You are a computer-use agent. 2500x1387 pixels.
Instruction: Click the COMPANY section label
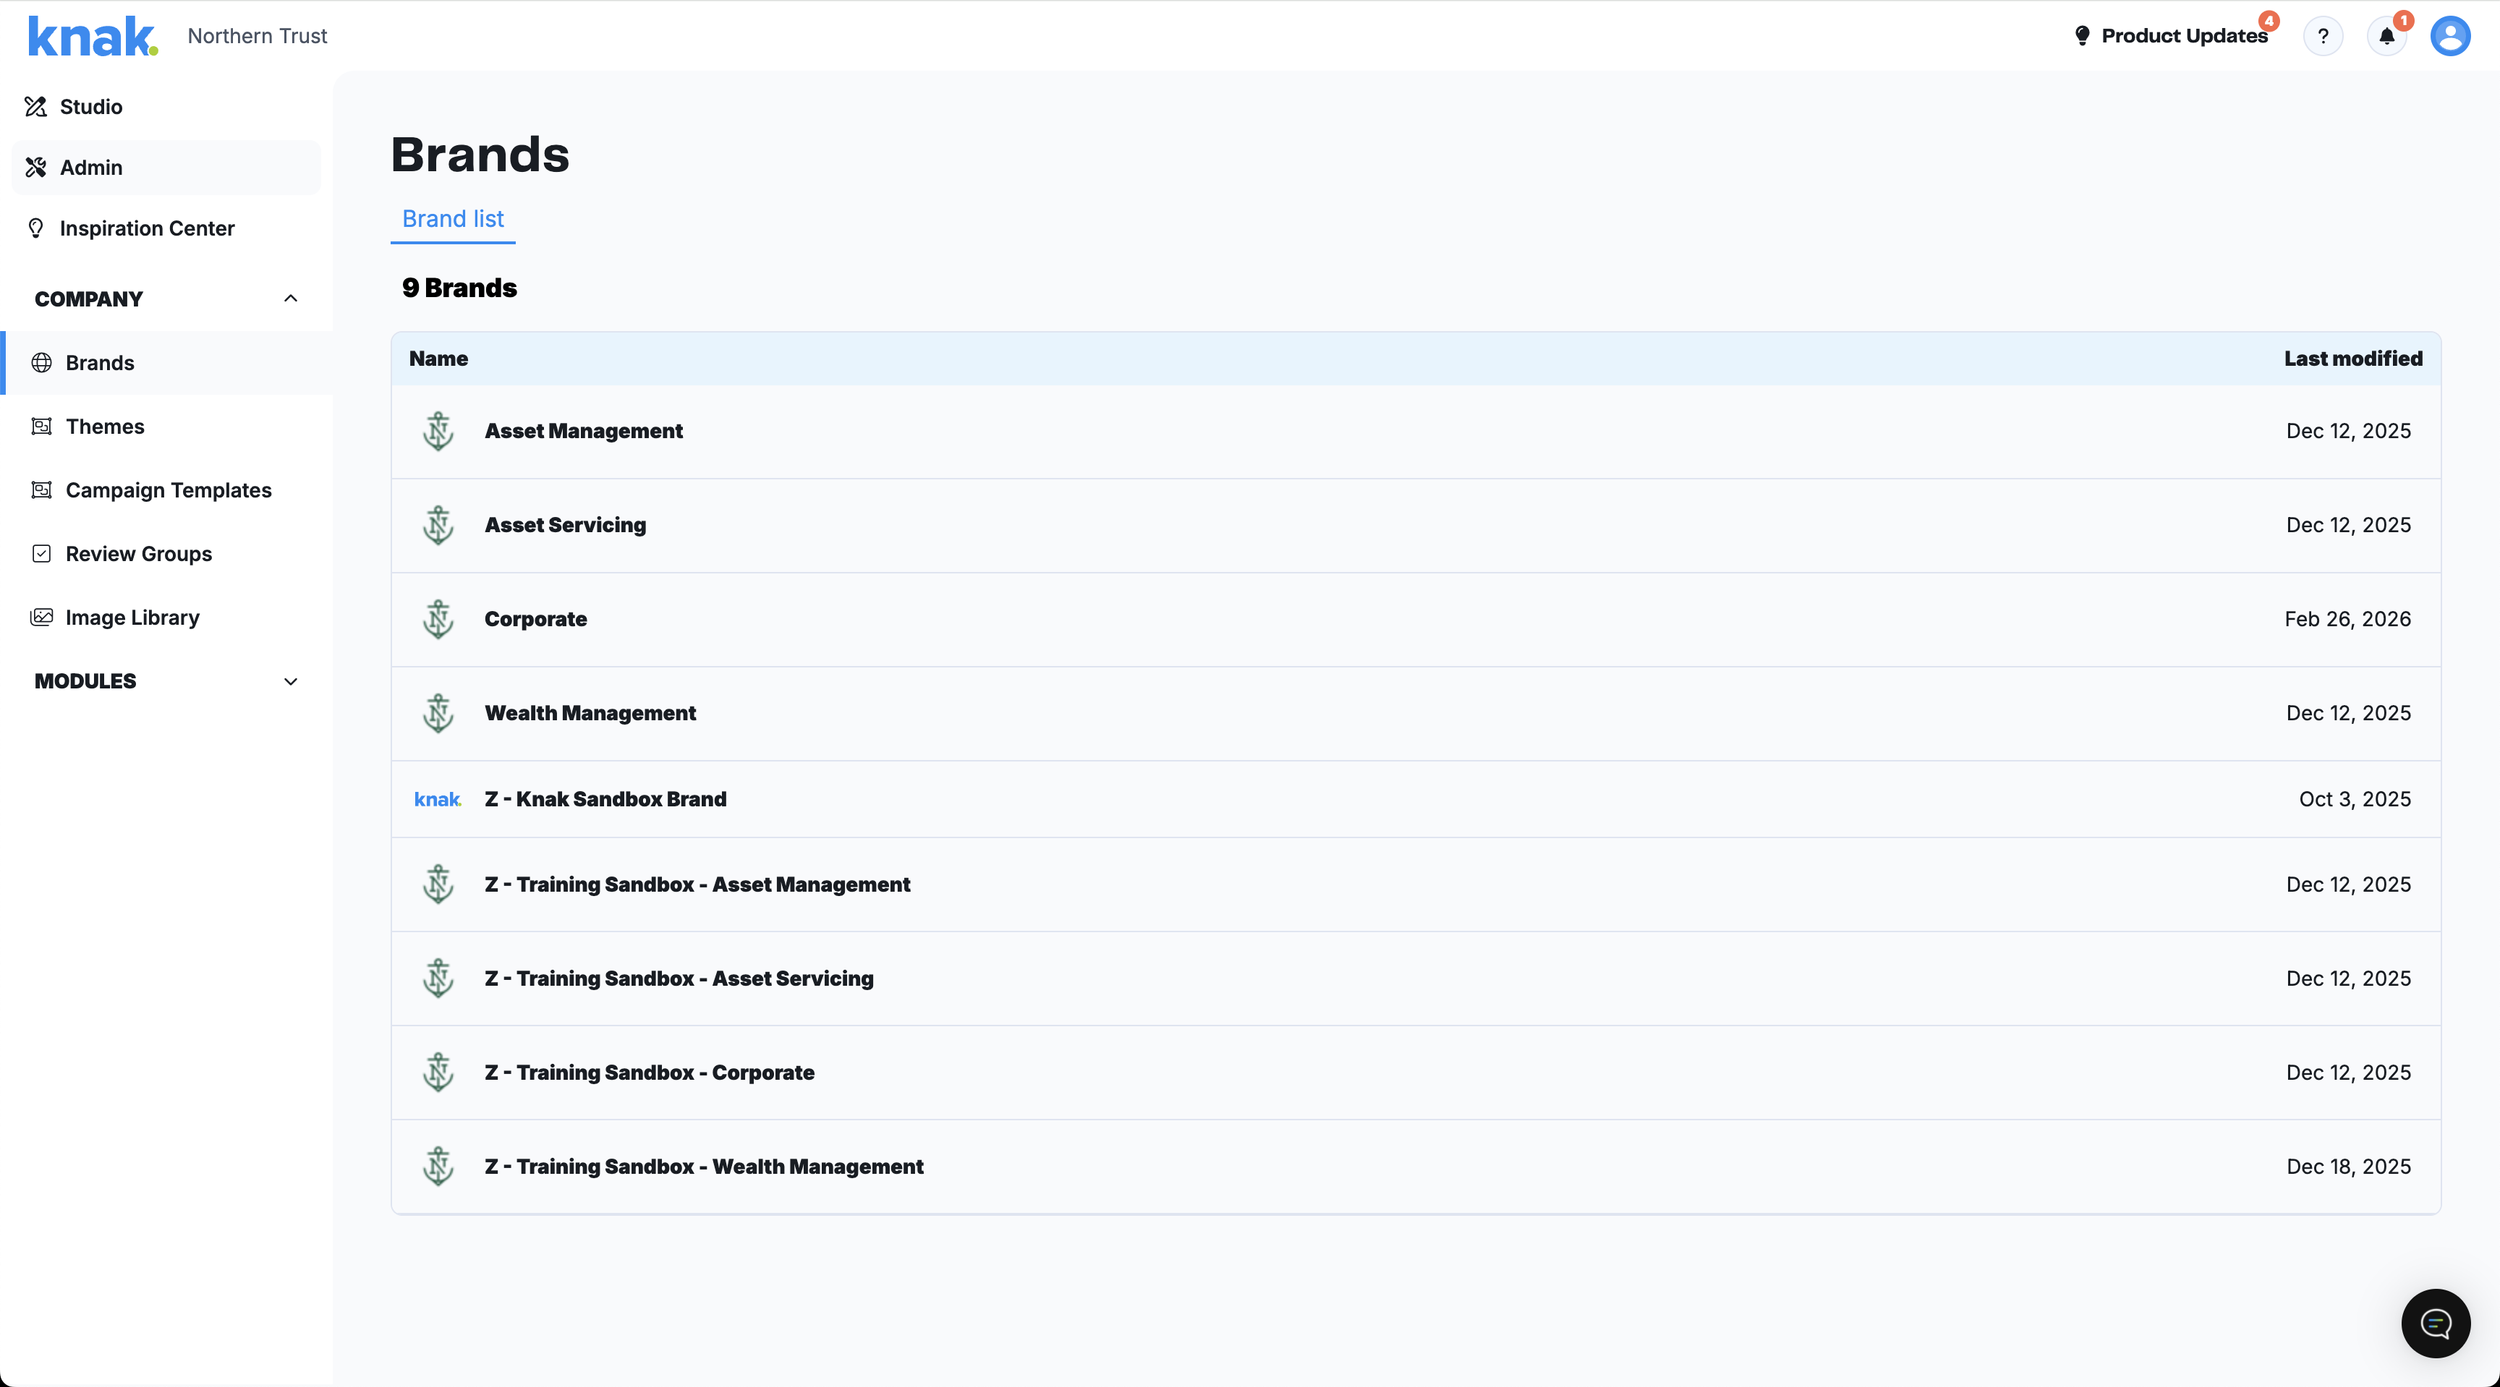(89, 299)
